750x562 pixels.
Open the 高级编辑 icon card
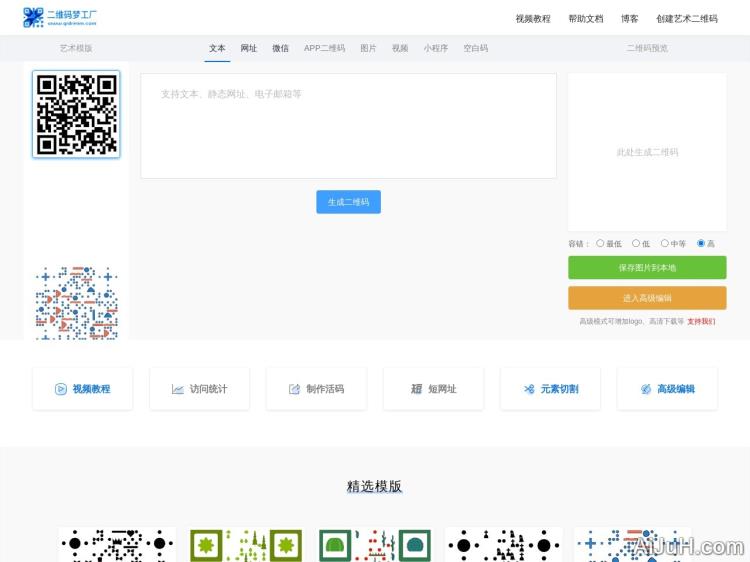667,389
